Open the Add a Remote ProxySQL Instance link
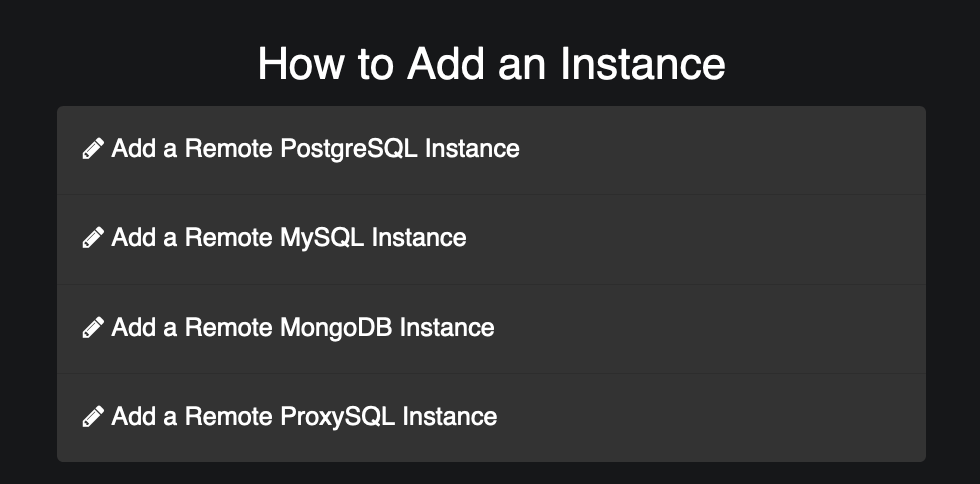 tap(304, 417)
